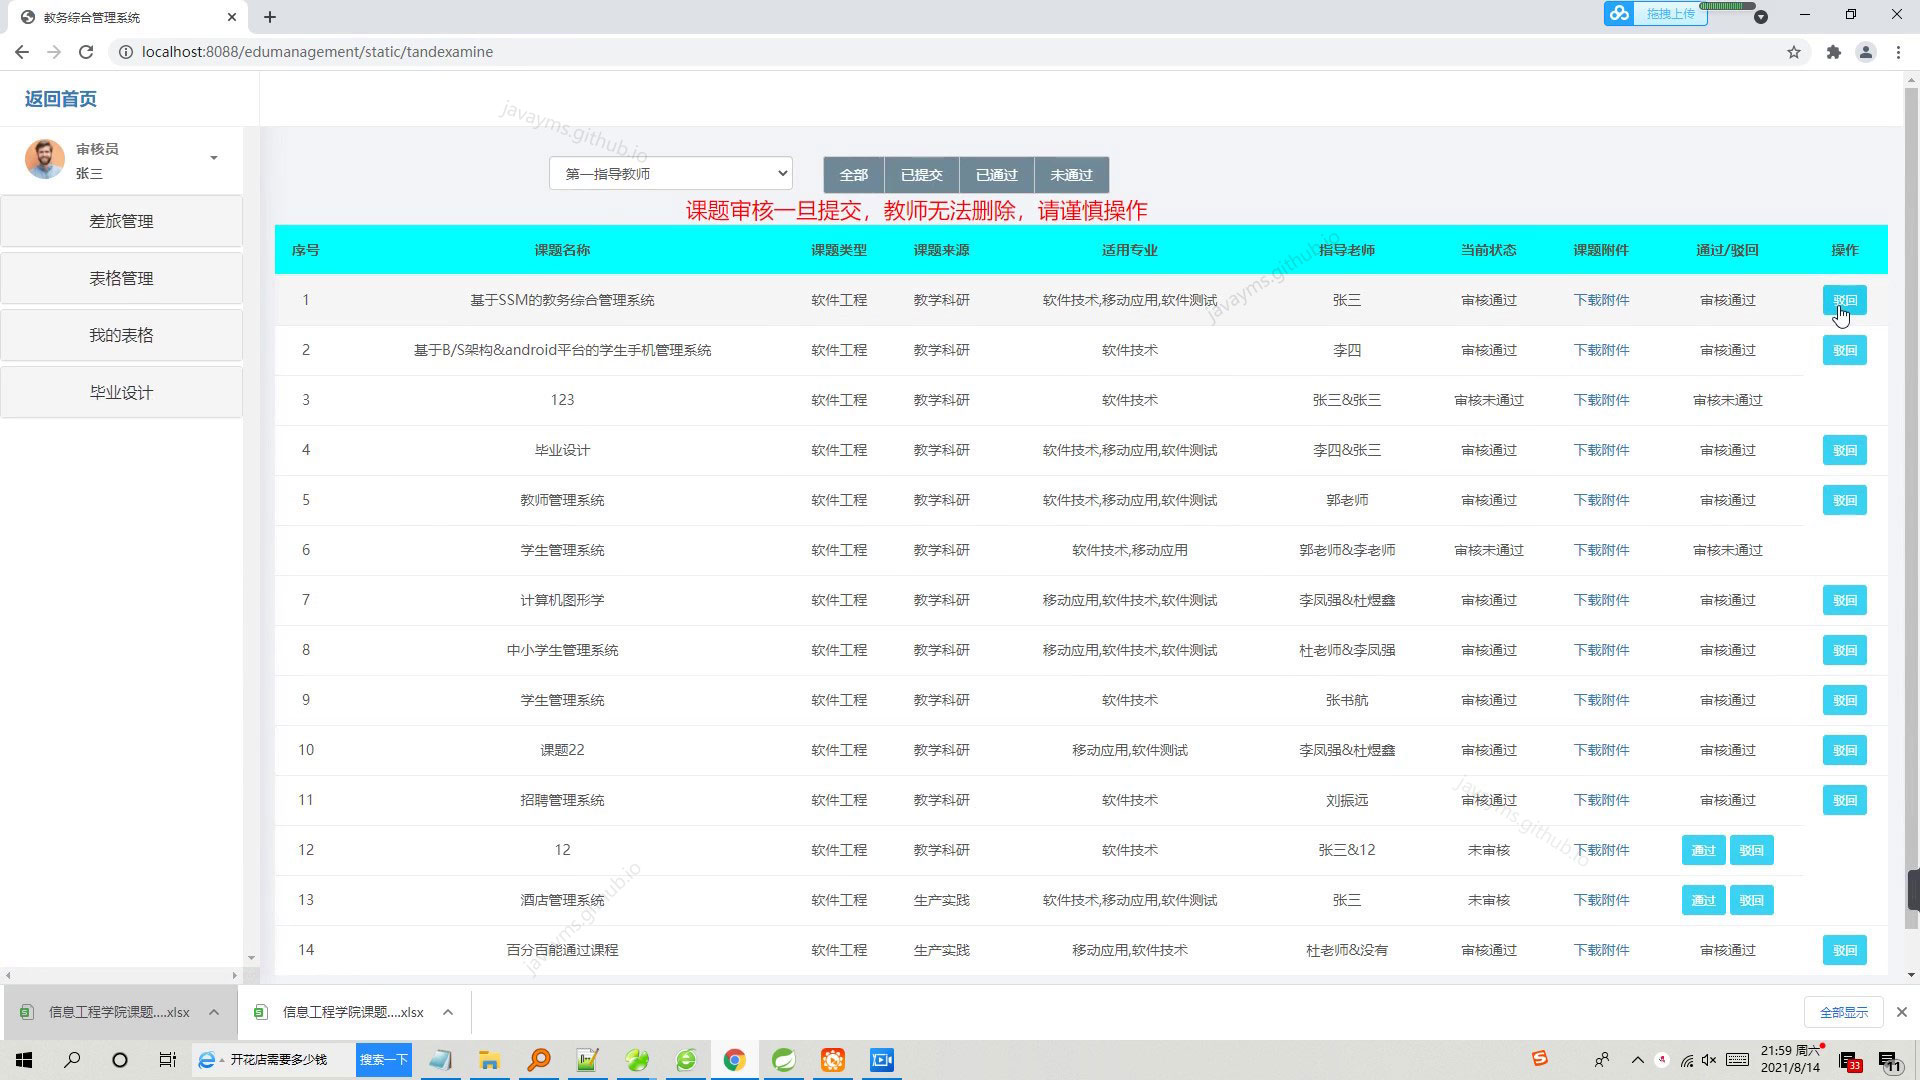This screenshot has width=1920, height=1080.
Task: Toggle hidden icons in the system tray
Action: tap(1637, 1060)
